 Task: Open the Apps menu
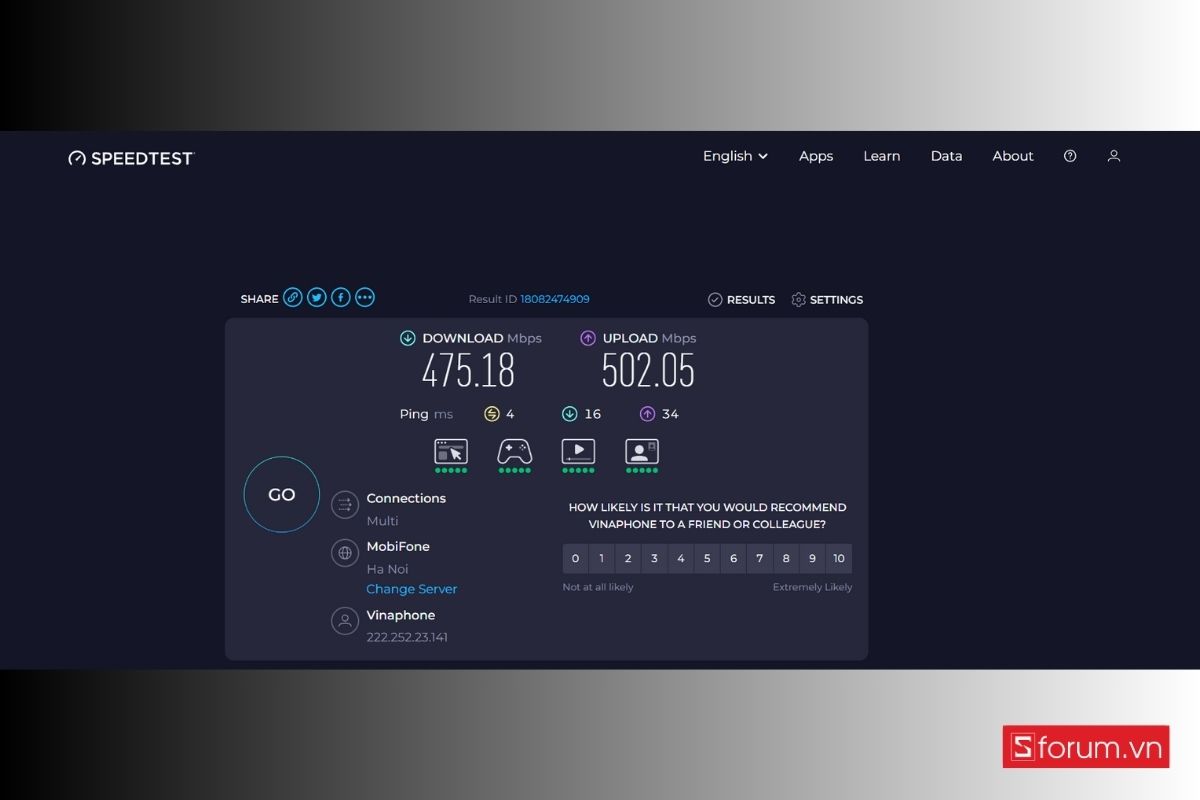coord(816,156)
